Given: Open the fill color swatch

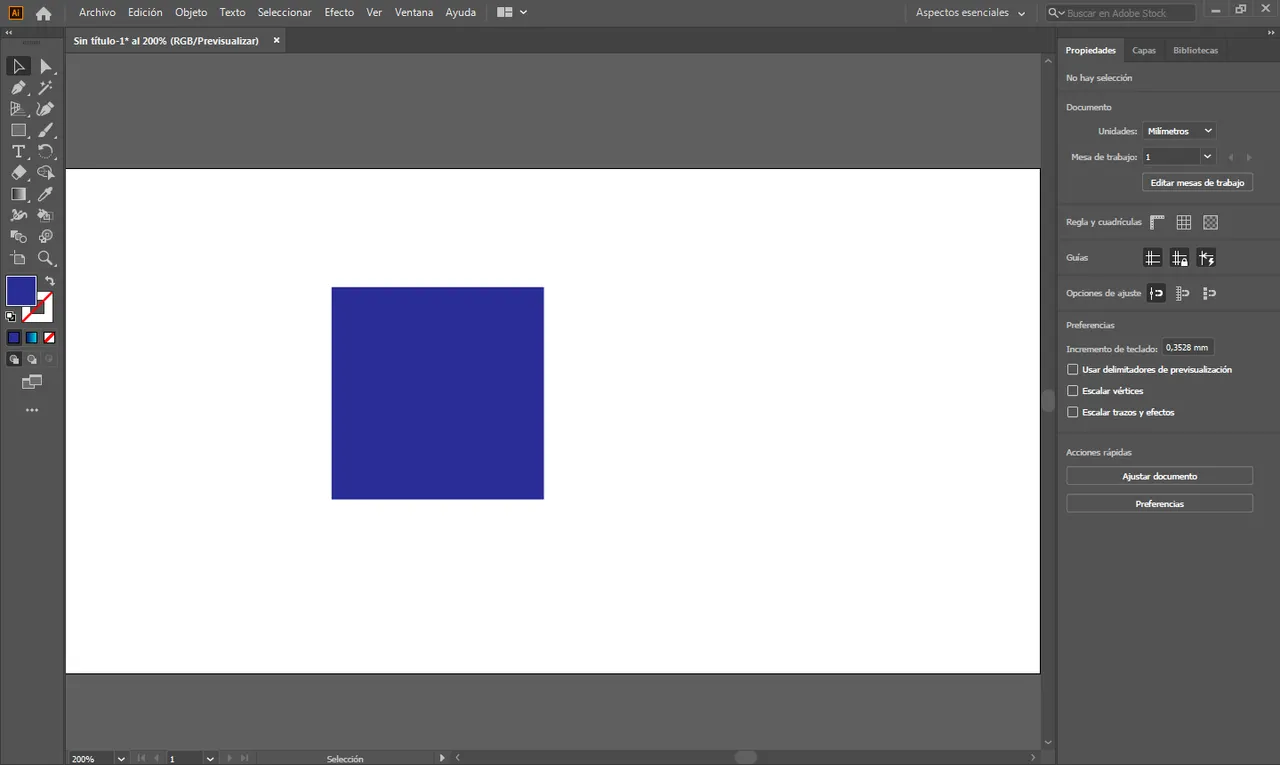Looking at the screenshot, I should tap(21, 291).
